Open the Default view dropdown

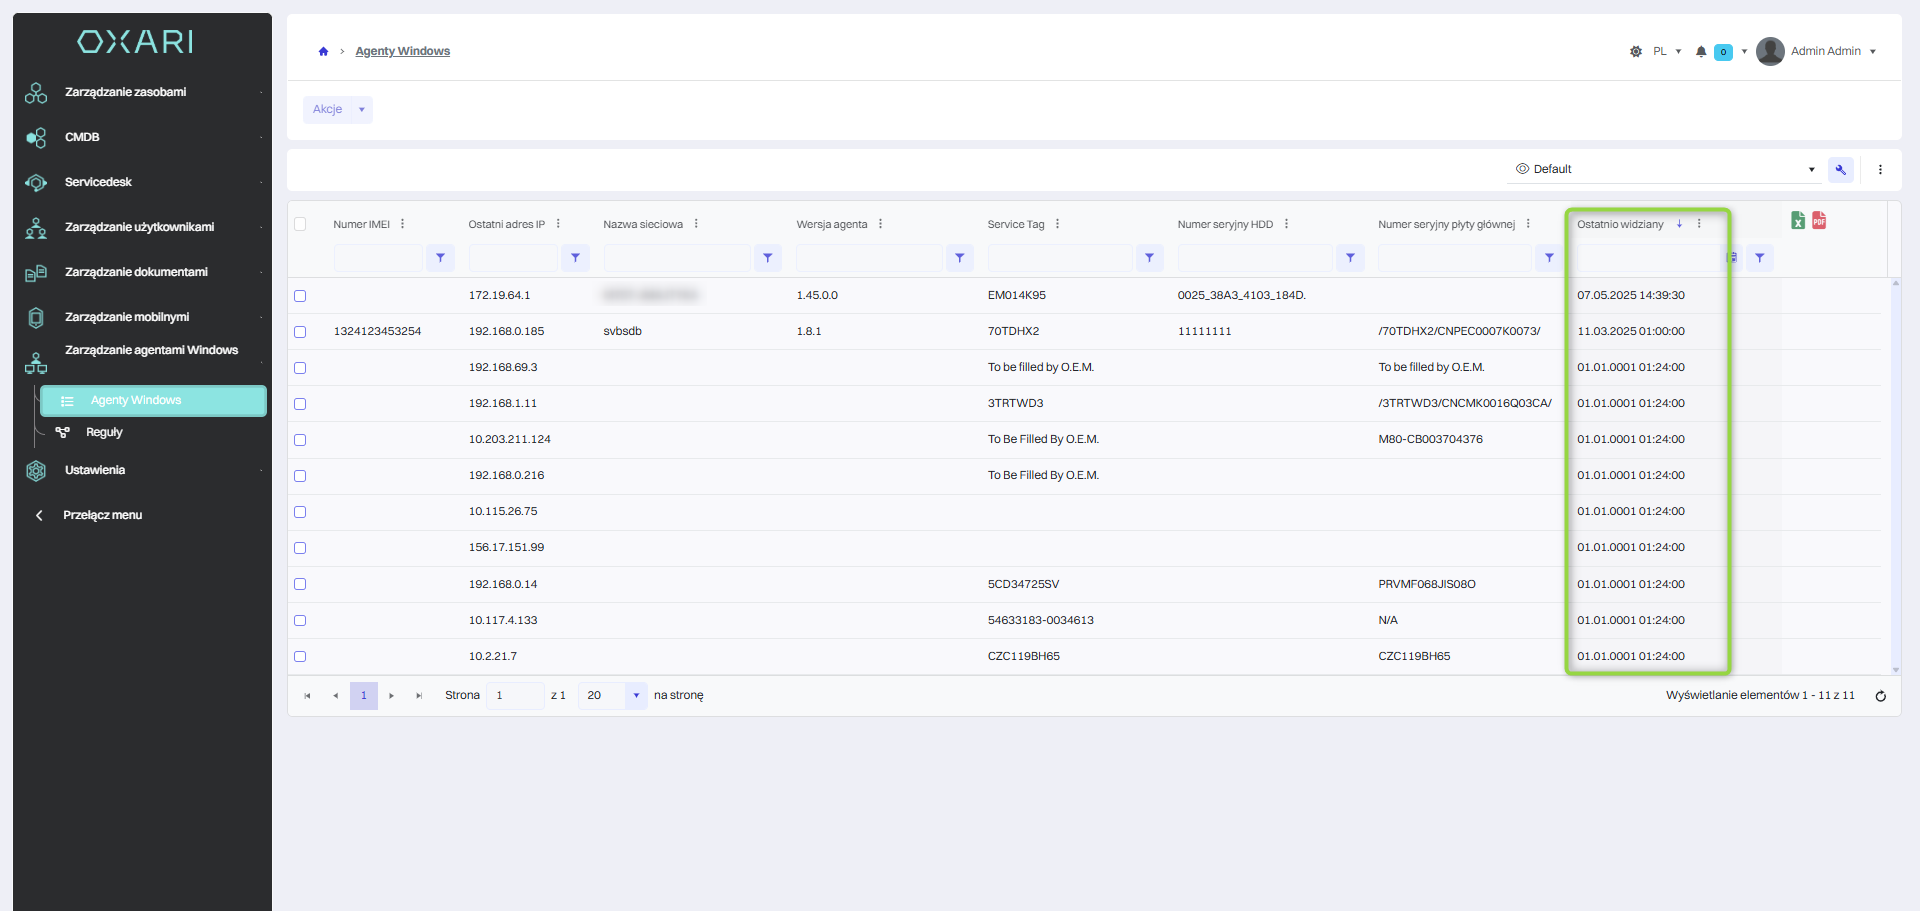[1664, 169]
